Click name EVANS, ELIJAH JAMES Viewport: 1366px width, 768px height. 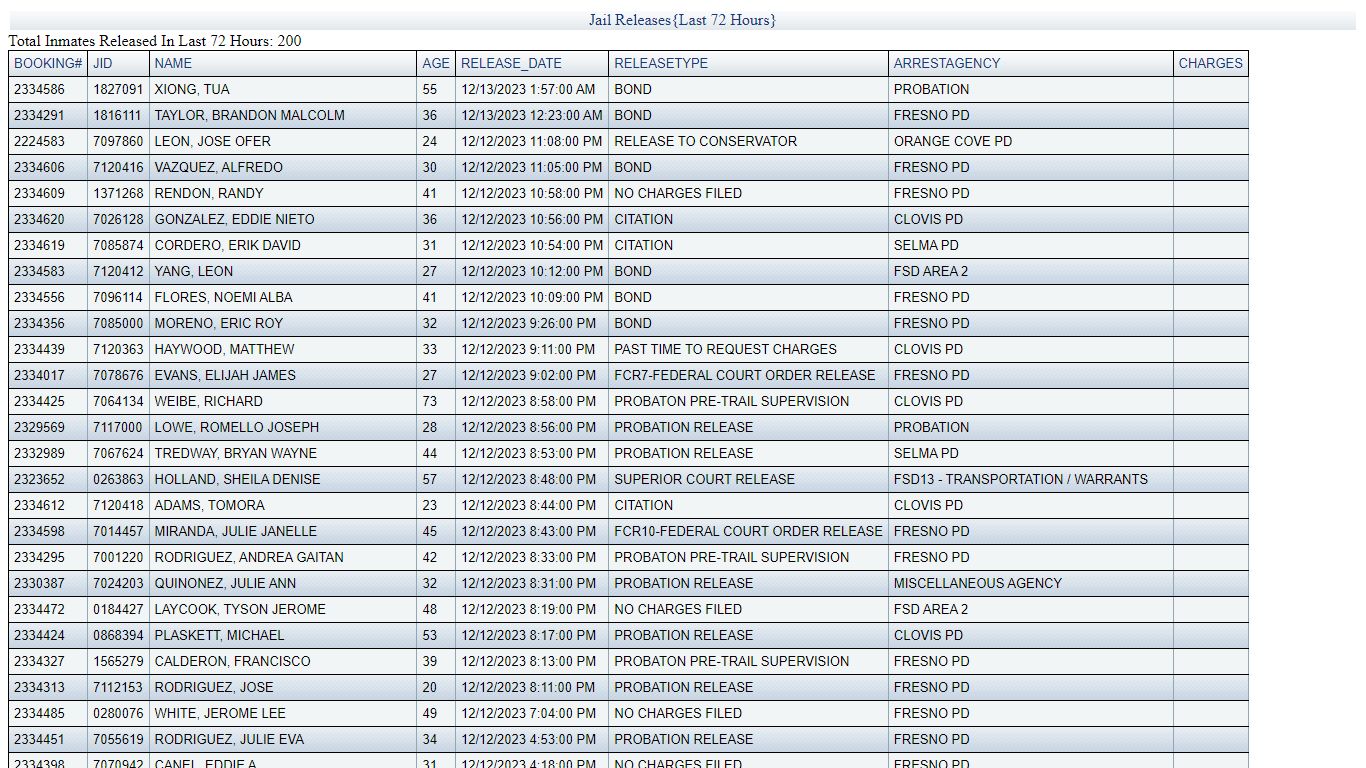pyautogui.click(x=225, y=375)
